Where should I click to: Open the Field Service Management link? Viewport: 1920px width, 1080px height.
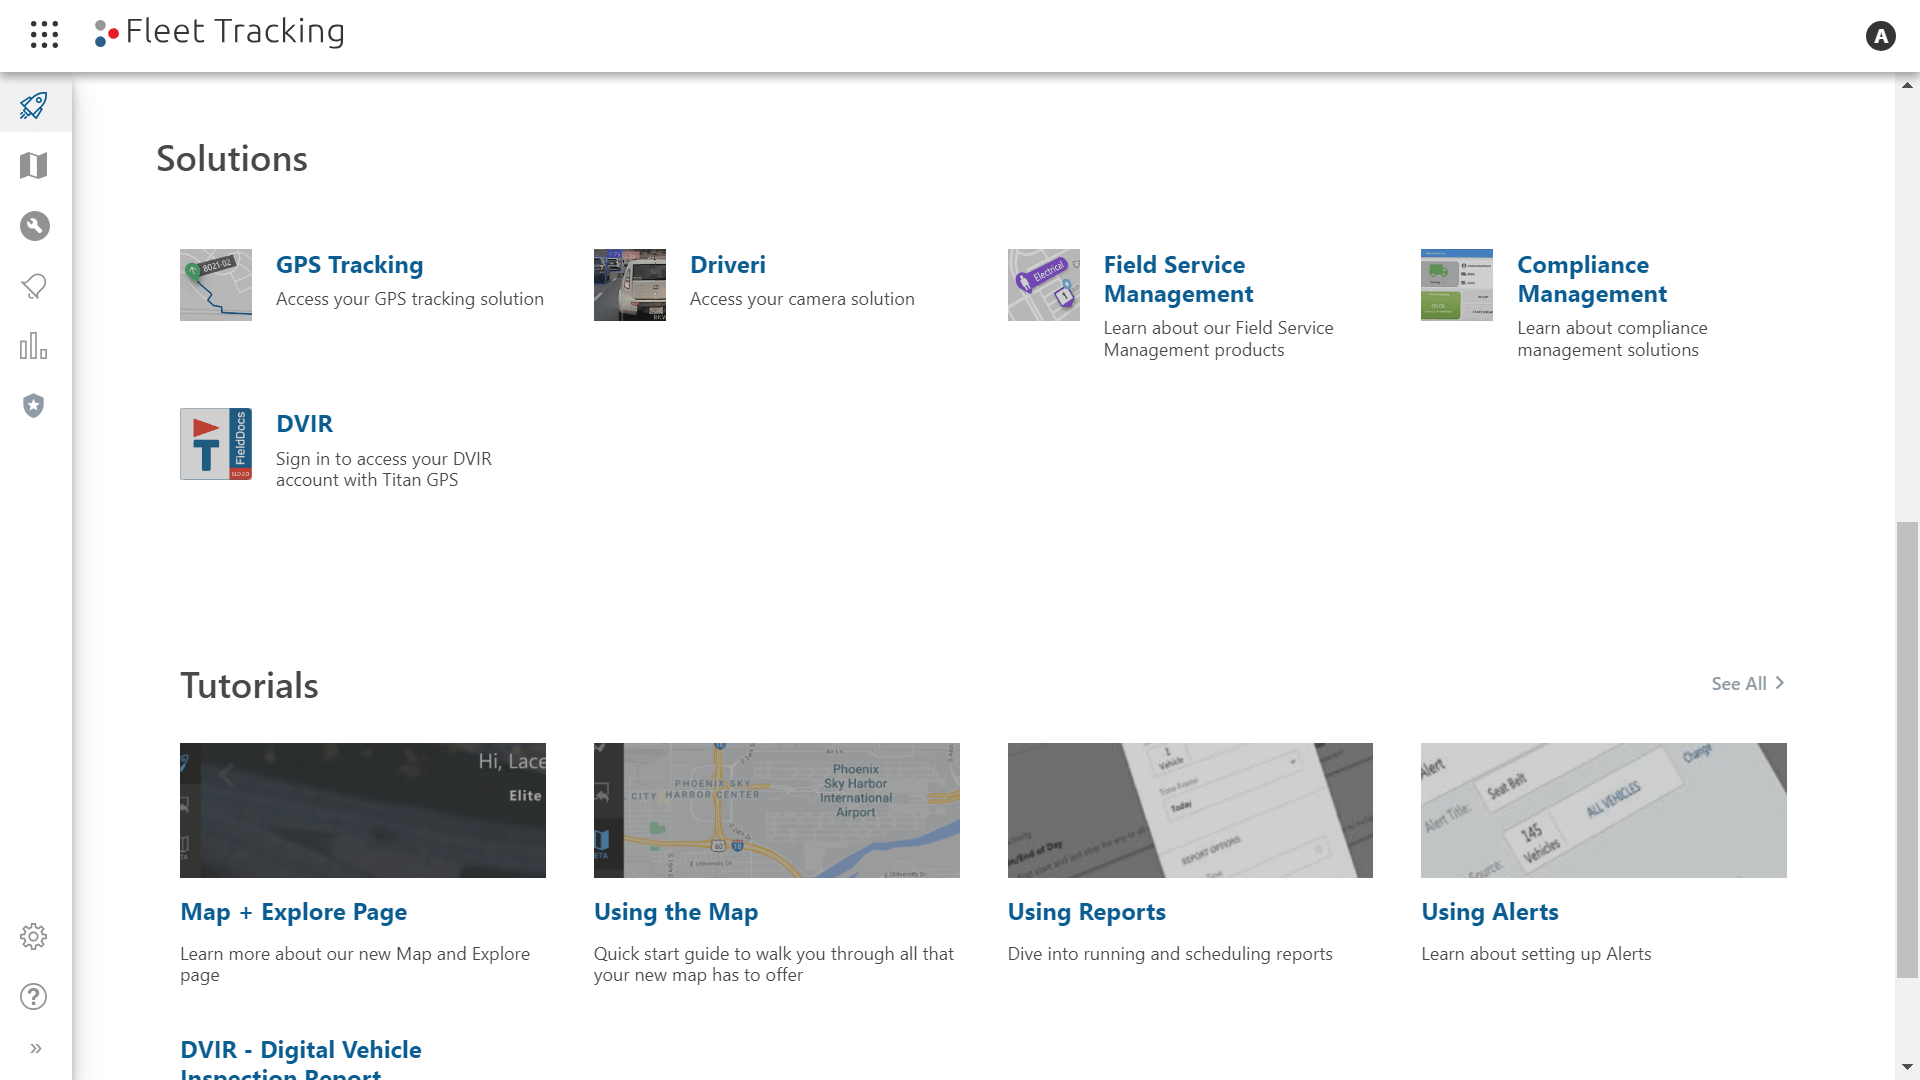[1178, 279]
